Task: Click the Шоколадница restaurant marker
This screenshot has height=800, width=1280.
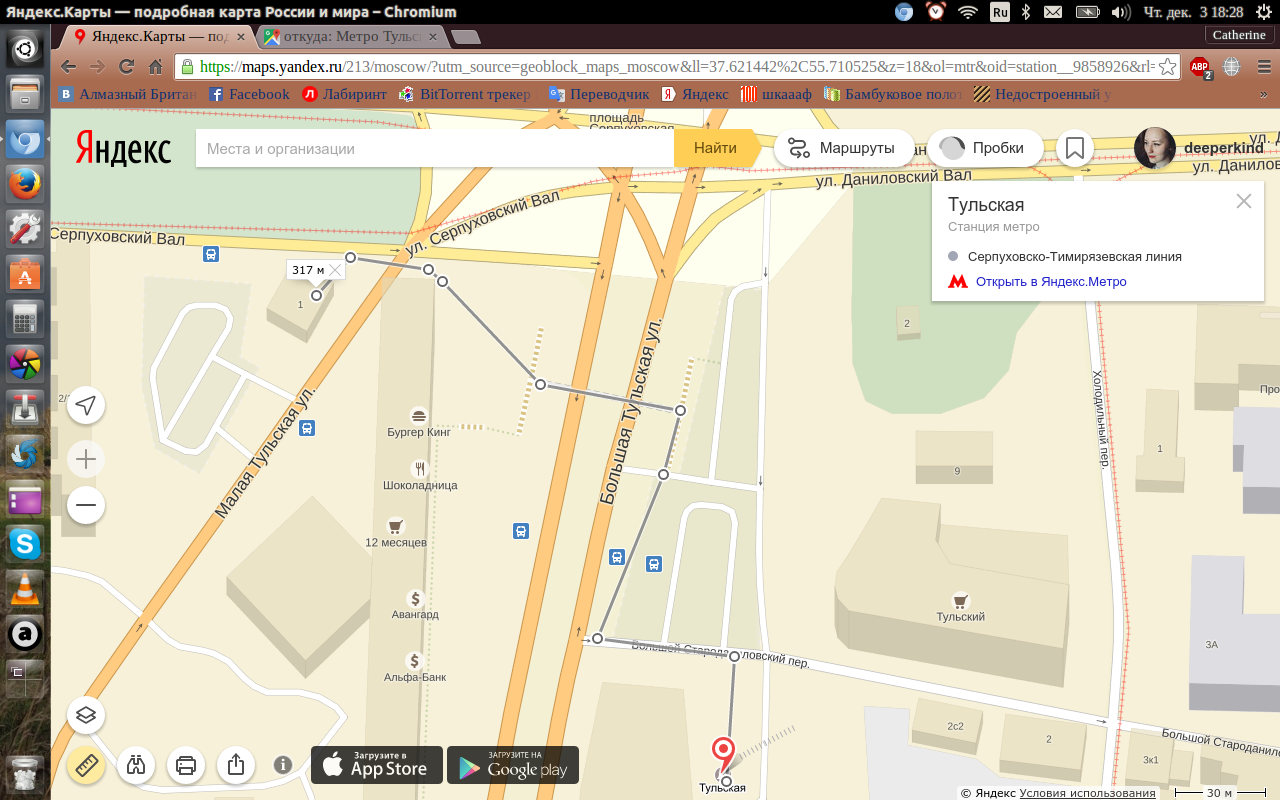Action: coord(420,467)
